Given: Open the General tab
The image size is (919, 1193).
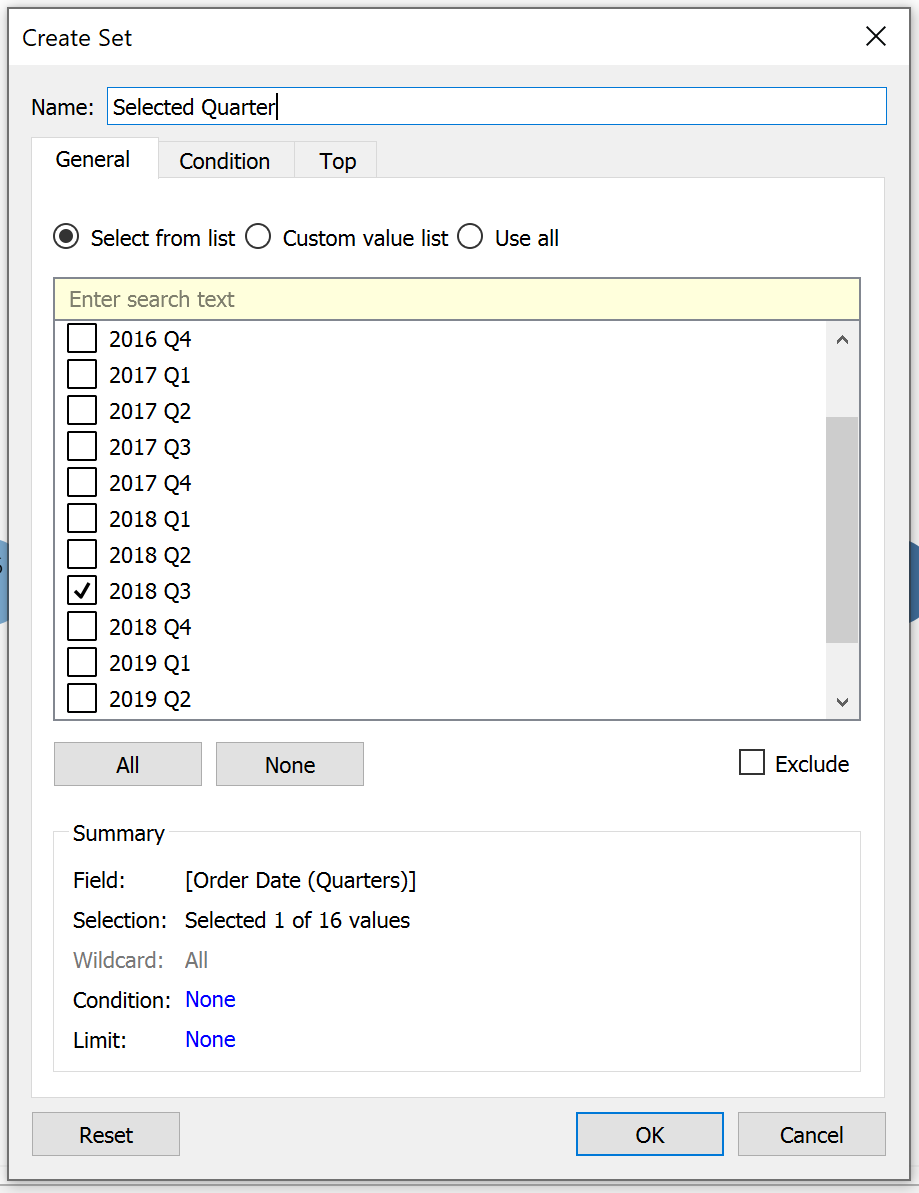Looking at the screenshot, I should click(x=94, y=159).
